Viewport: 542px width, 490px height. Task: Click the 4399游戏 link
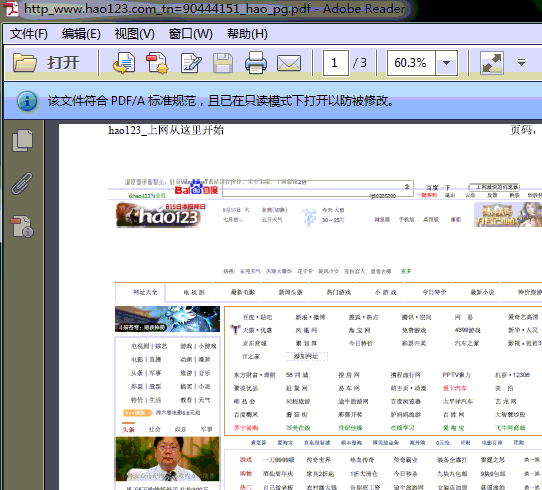pyautogui.click(x=468, y=330)
